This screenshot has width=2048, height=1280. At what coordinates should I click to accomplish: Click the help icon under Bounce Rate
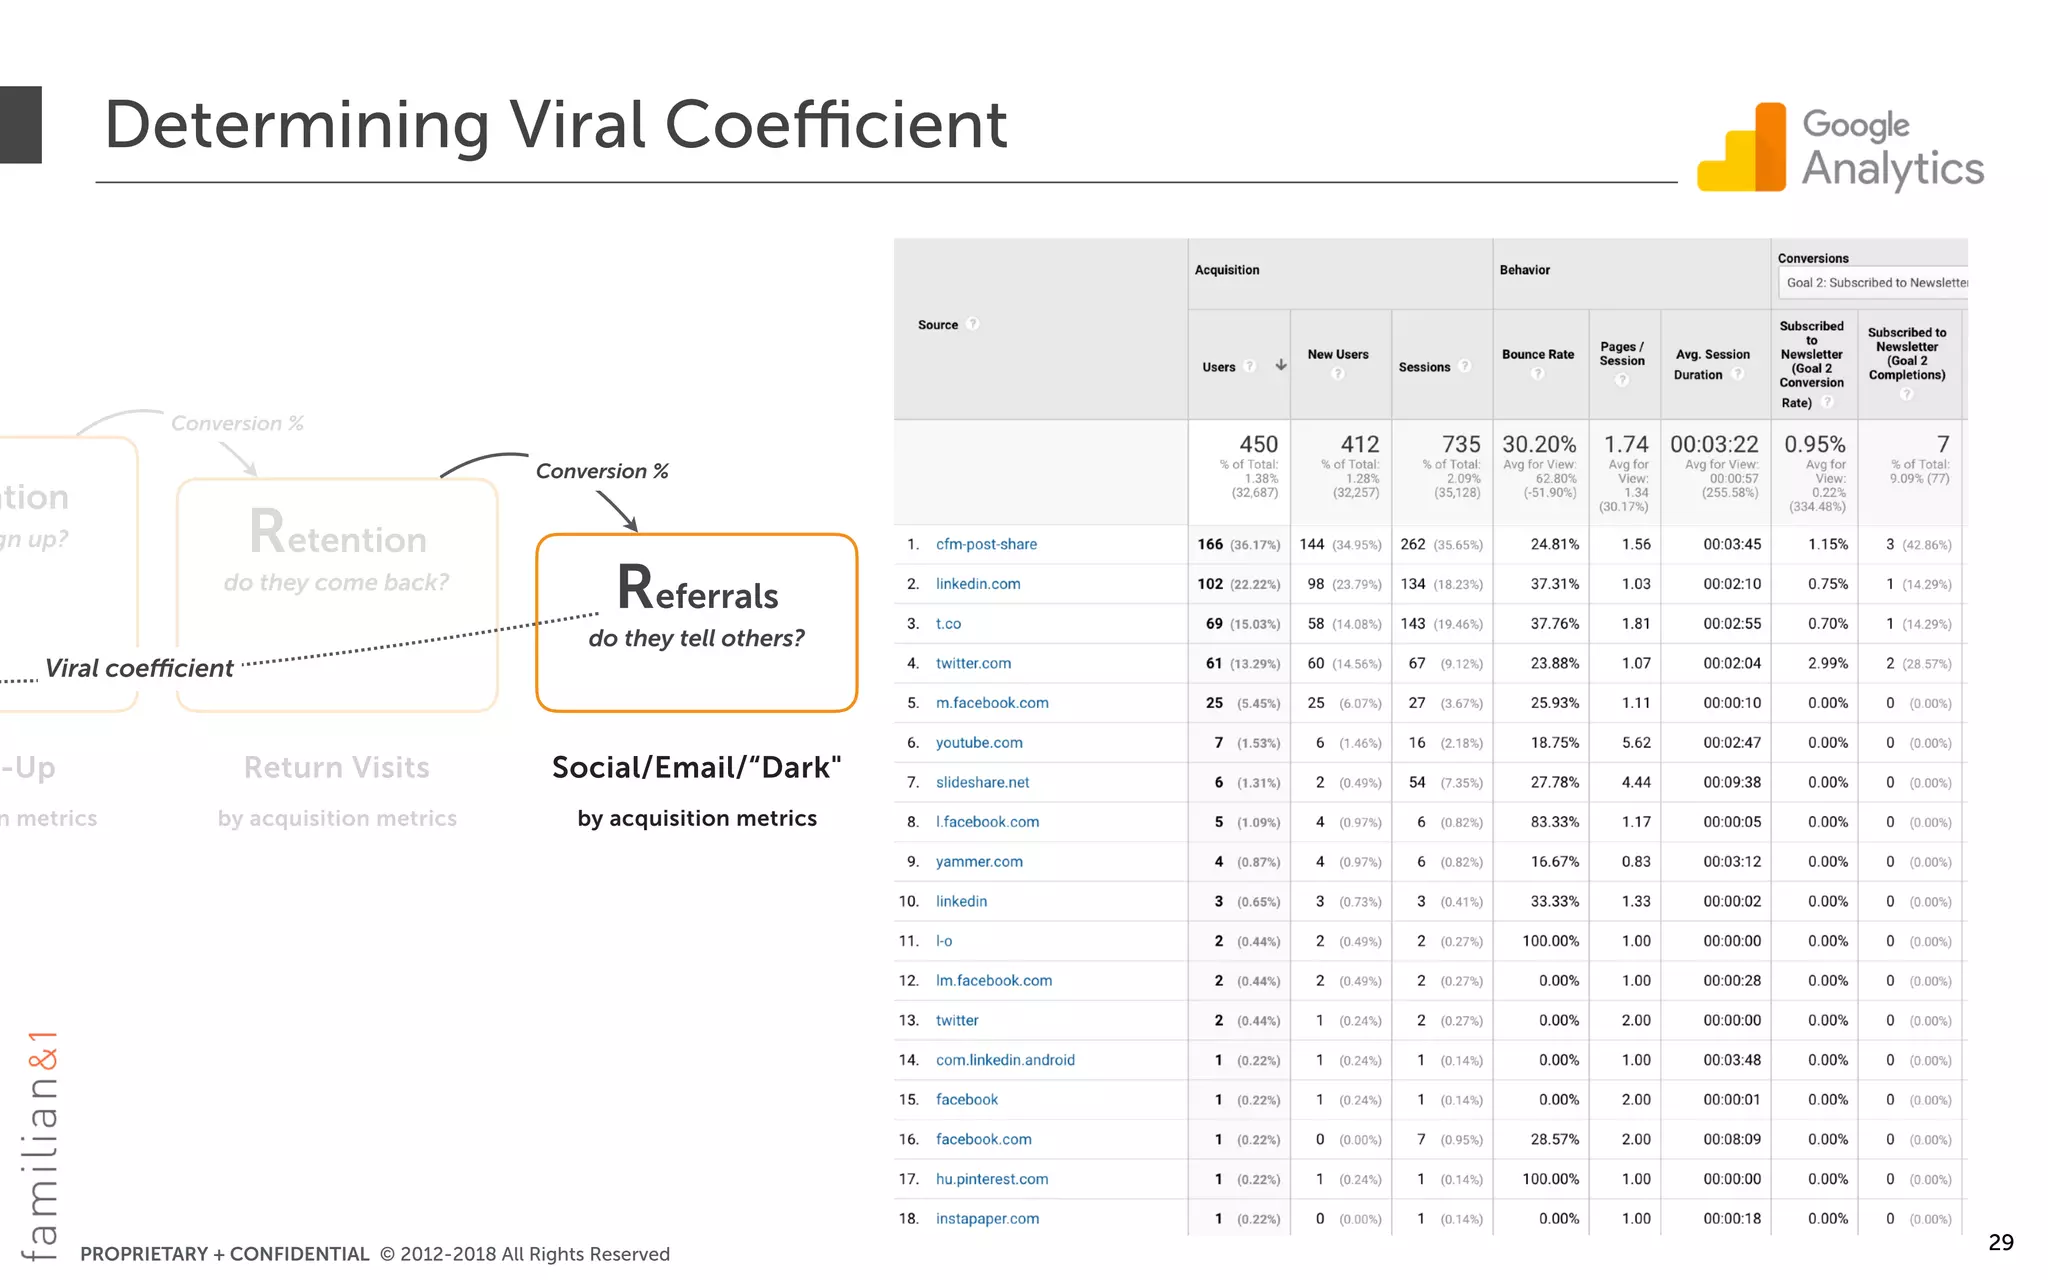(1538, 373)
